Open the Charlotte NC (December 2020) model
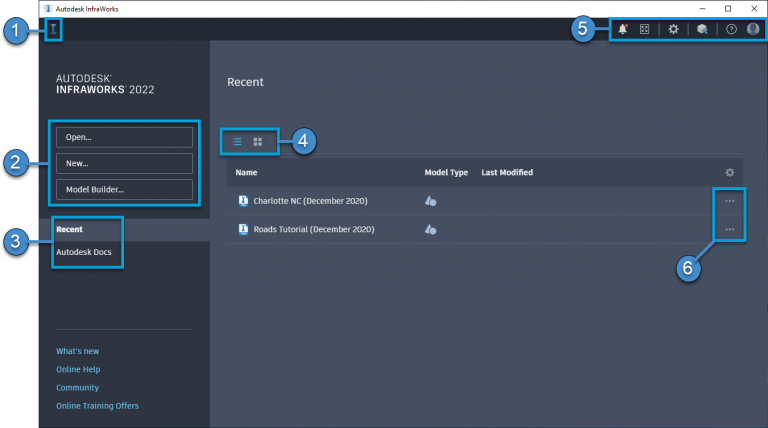 [310, 201]
